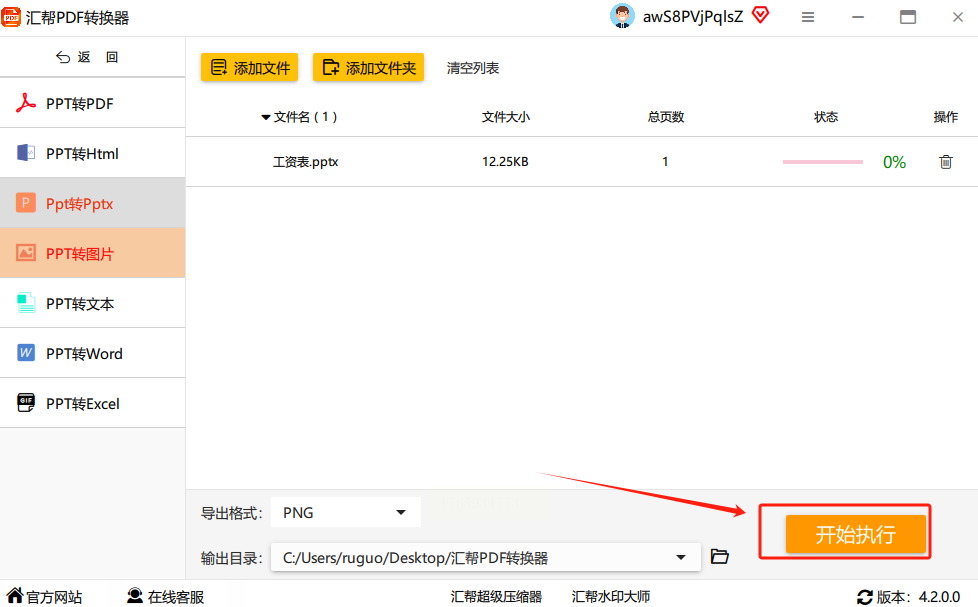Viewport: 978px width, 607px height.
Task: Open the hamburger menu icon
Action: [x=808, y=17]
